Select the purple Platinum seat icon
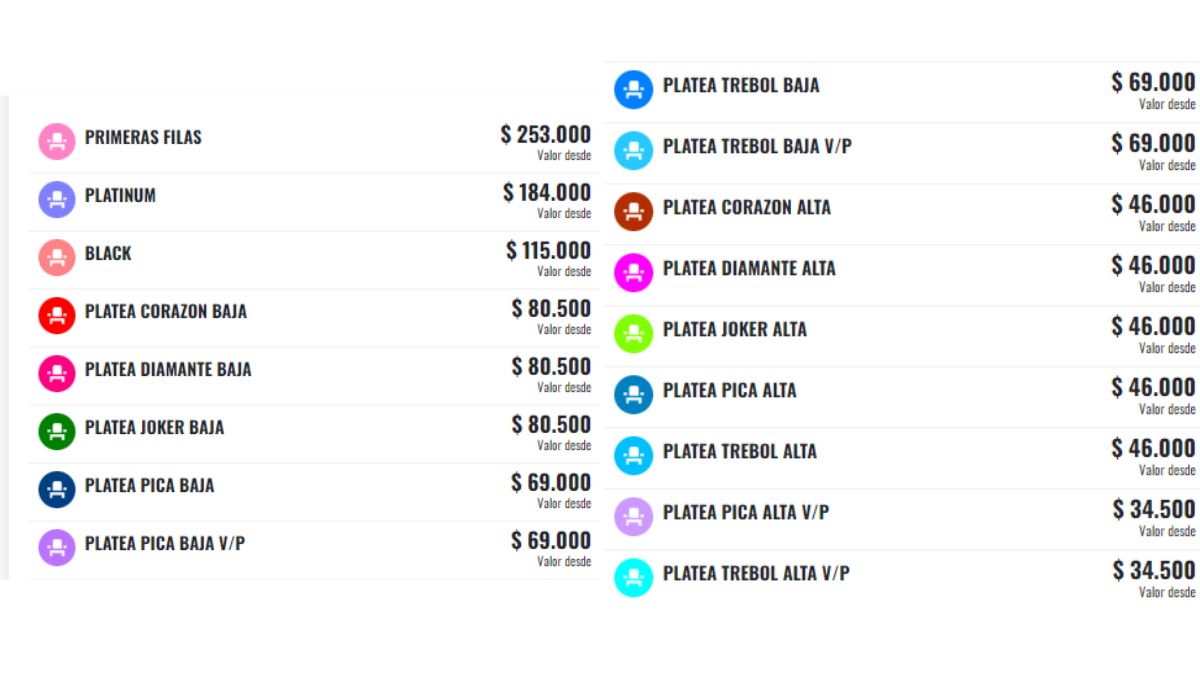 click(57, 199)
